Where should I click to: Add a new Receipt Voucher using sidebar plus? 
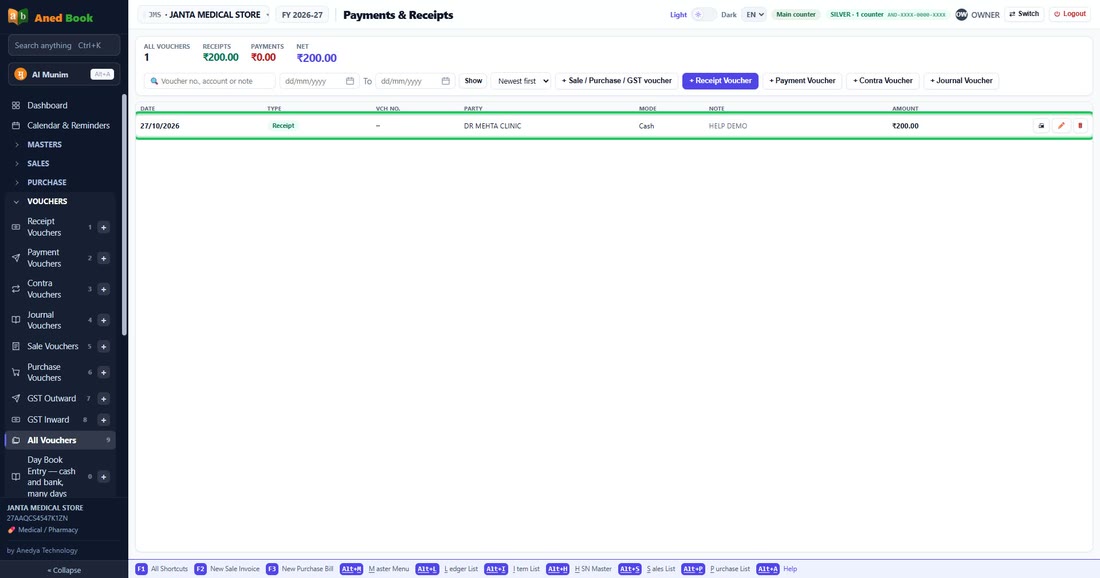coord(103,227)
